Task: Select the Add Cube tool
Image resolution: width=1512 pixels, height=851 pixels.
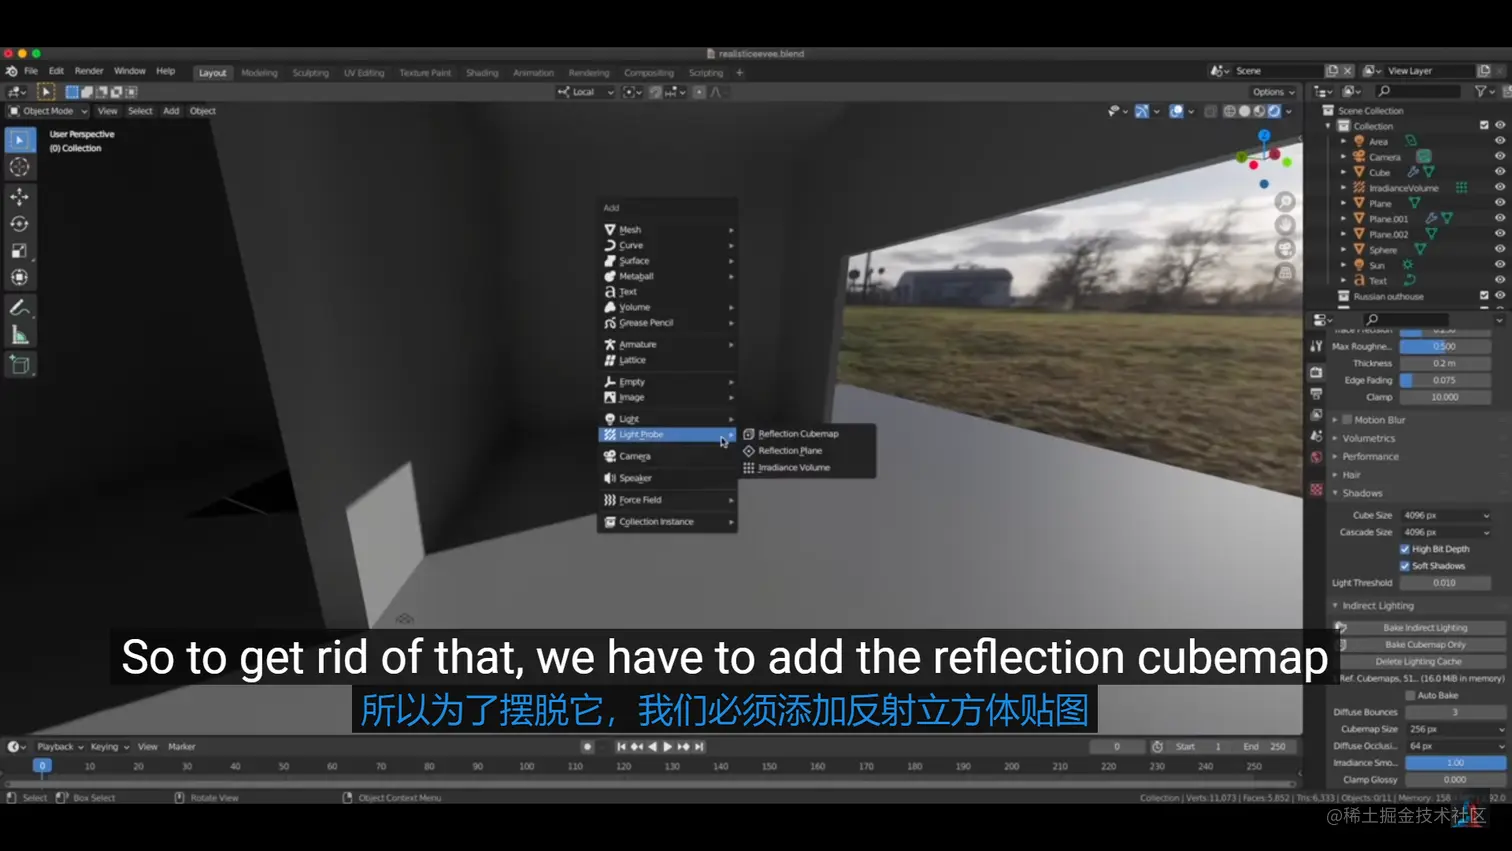Action: click(20, 364)
